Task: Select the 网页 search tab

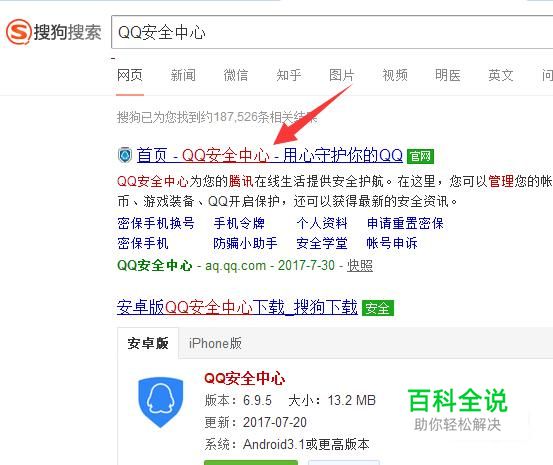Action: [x=130, y=75]
